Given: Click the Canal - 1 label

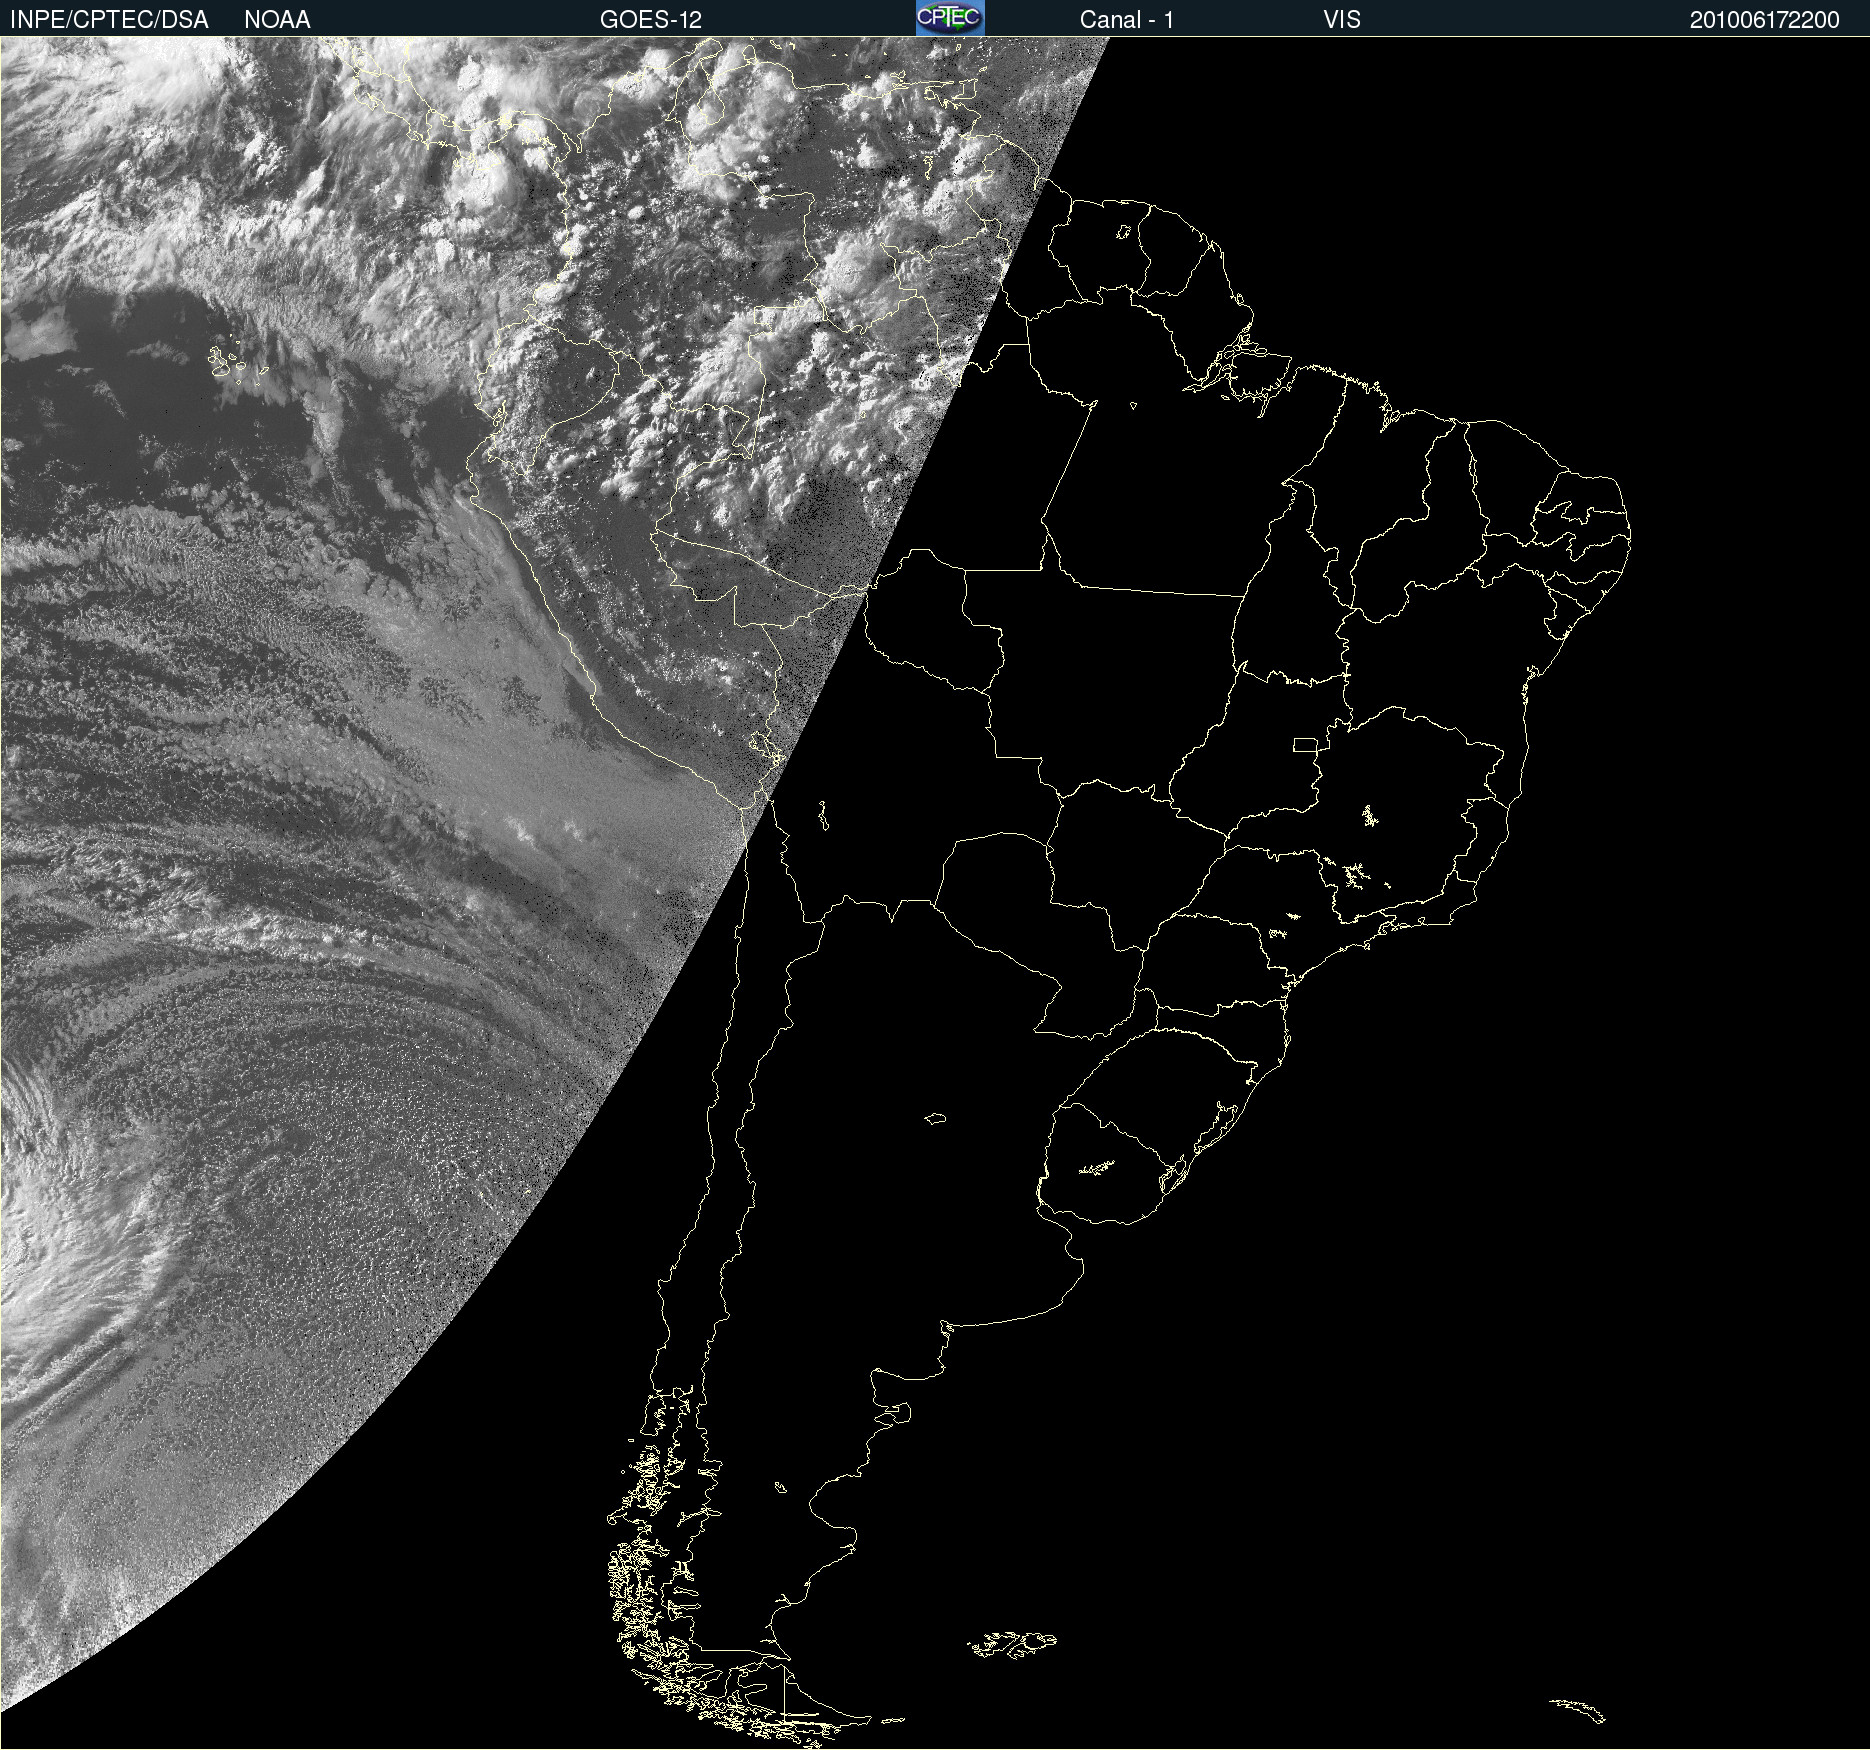Looking at the screenshot, I should pyautogui.click(x=1127, y=20).
